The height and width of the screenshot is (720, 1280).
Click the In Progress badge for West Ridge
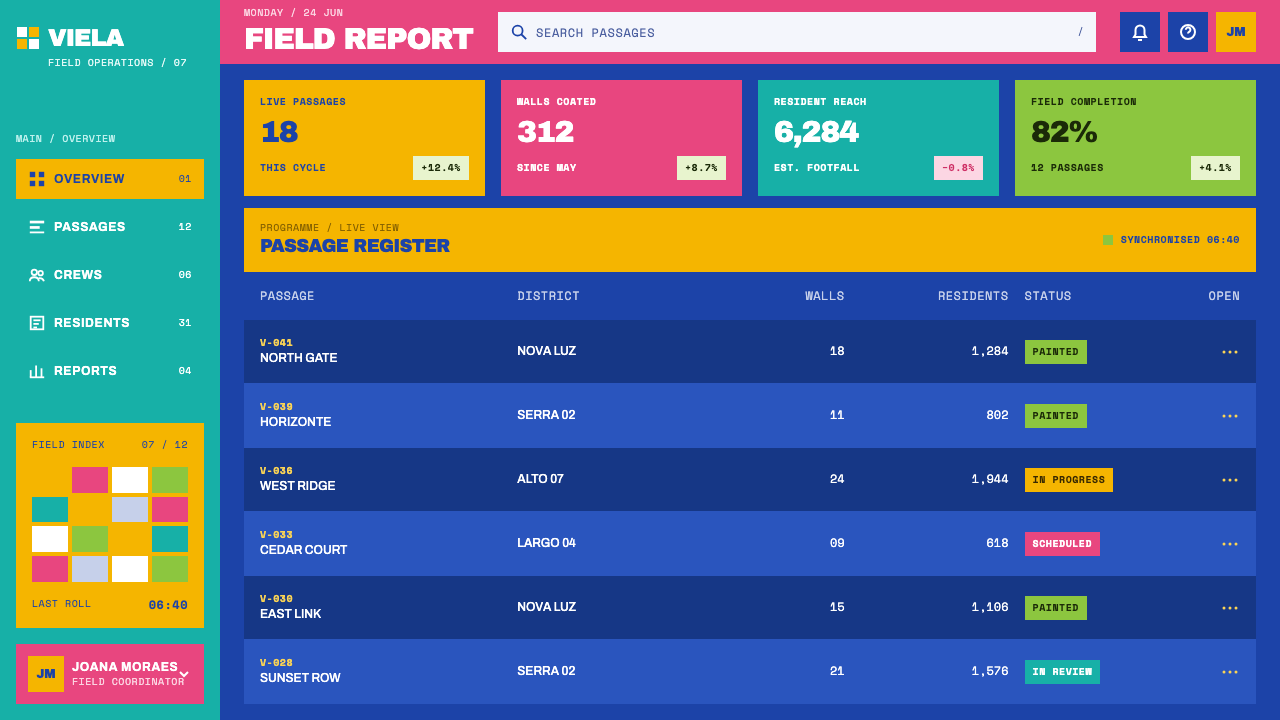point(1069,480)
